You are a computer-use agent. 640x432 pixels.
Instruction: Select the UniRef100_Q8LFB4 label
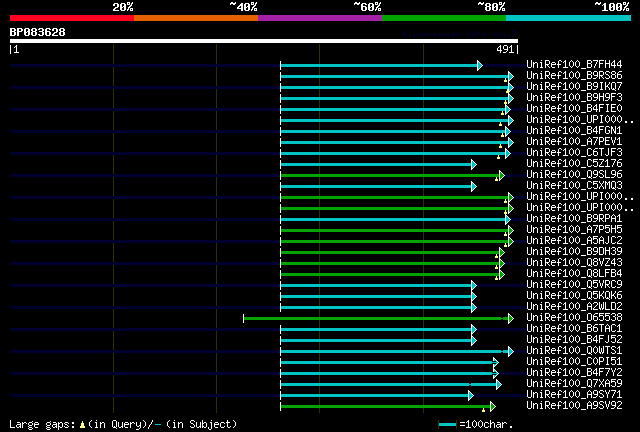pos(574,274)
